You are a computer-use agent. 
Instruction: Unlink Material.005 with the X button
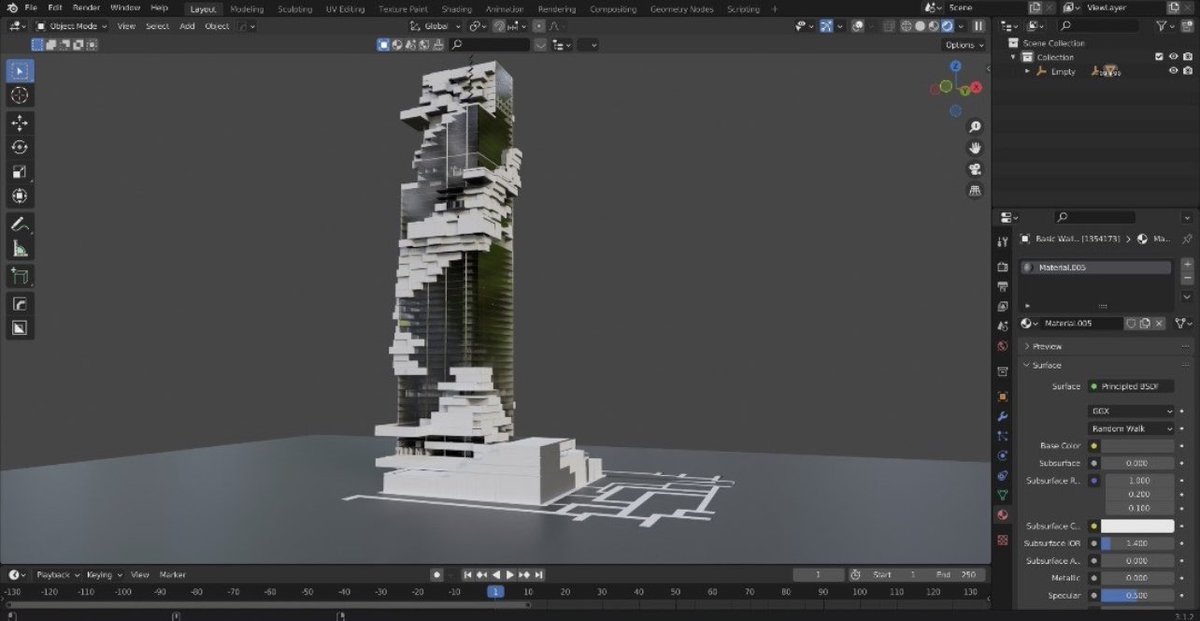pyautogui.click(x=1159, y=323)
